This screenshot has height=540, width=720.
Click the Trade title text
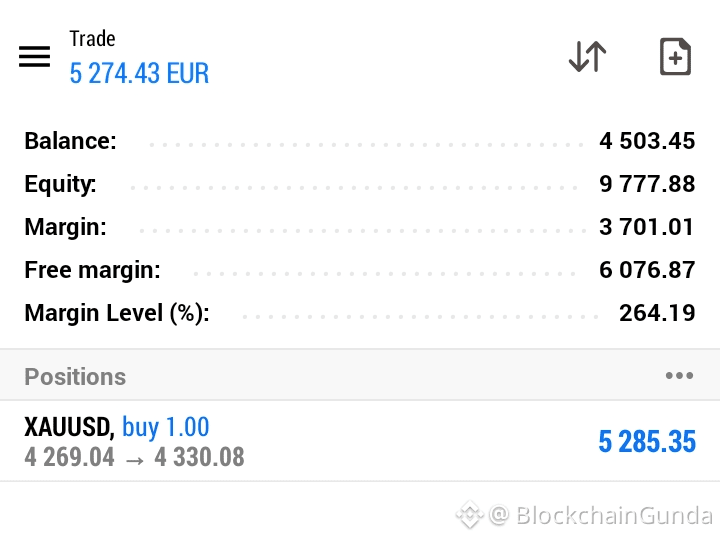tap(92, 39)
